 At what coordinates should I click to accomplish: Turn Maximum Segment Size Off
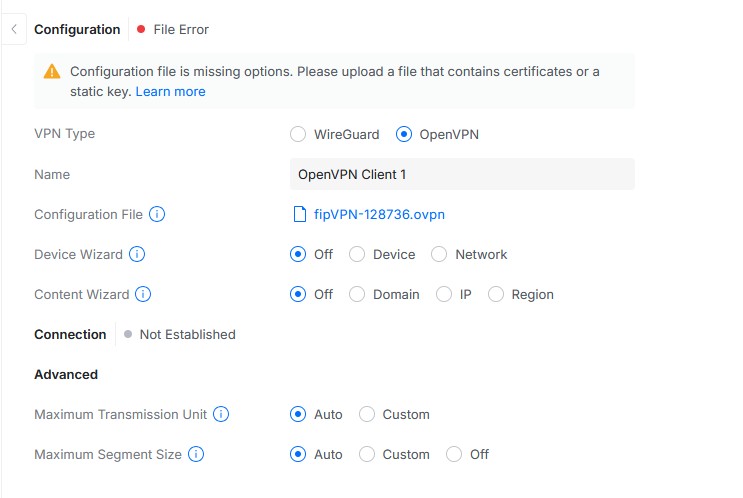click(x=454, y=454)
